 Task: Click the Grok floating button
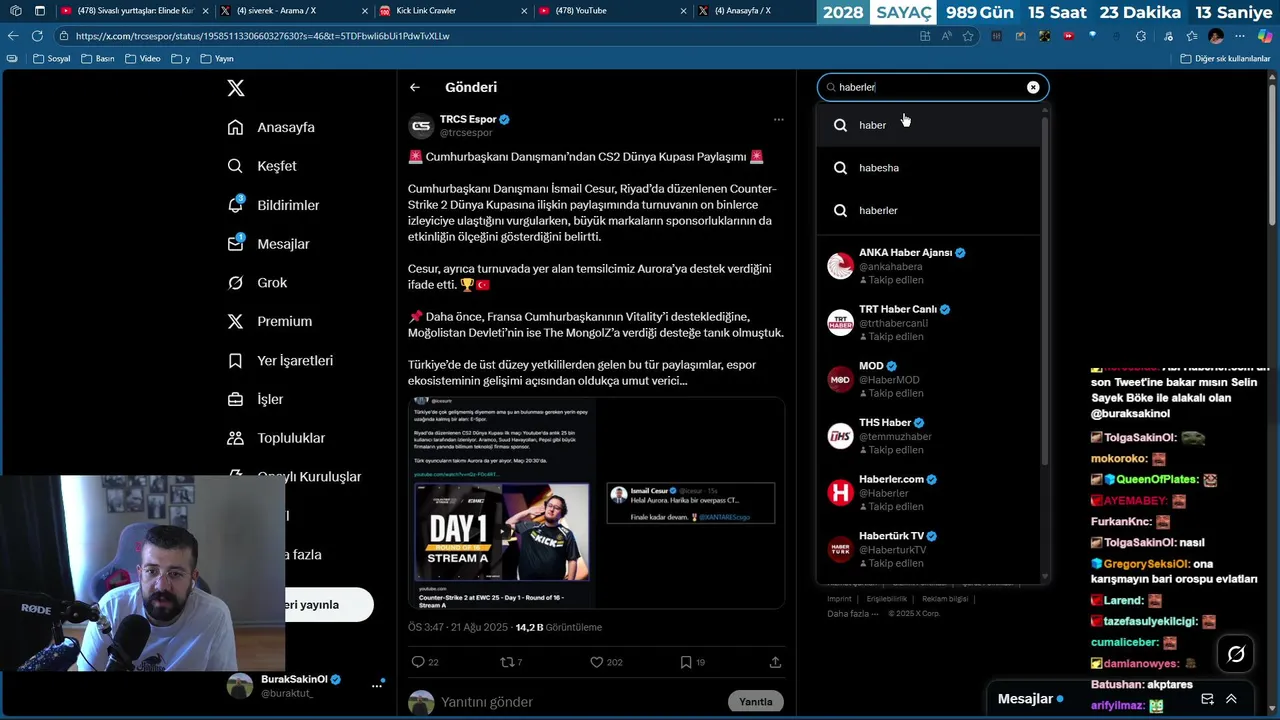pyautogui.click(x=1236, y=654)
